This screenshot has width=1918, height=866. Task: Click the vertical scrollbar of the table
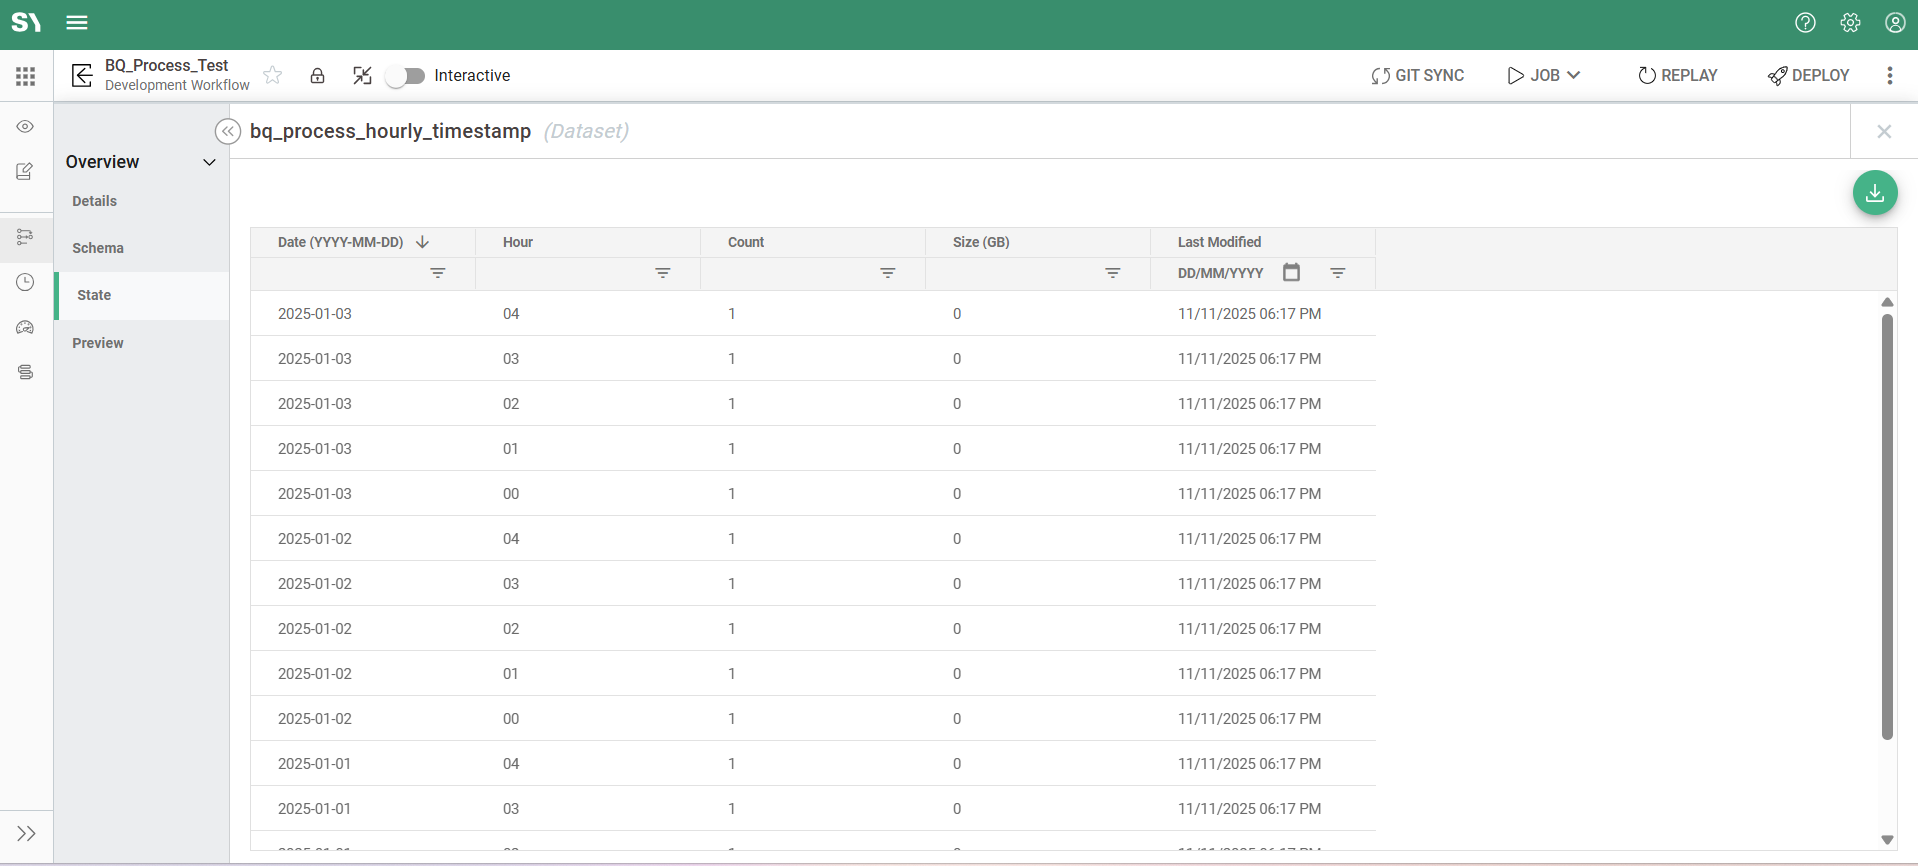pos(1887,526)
